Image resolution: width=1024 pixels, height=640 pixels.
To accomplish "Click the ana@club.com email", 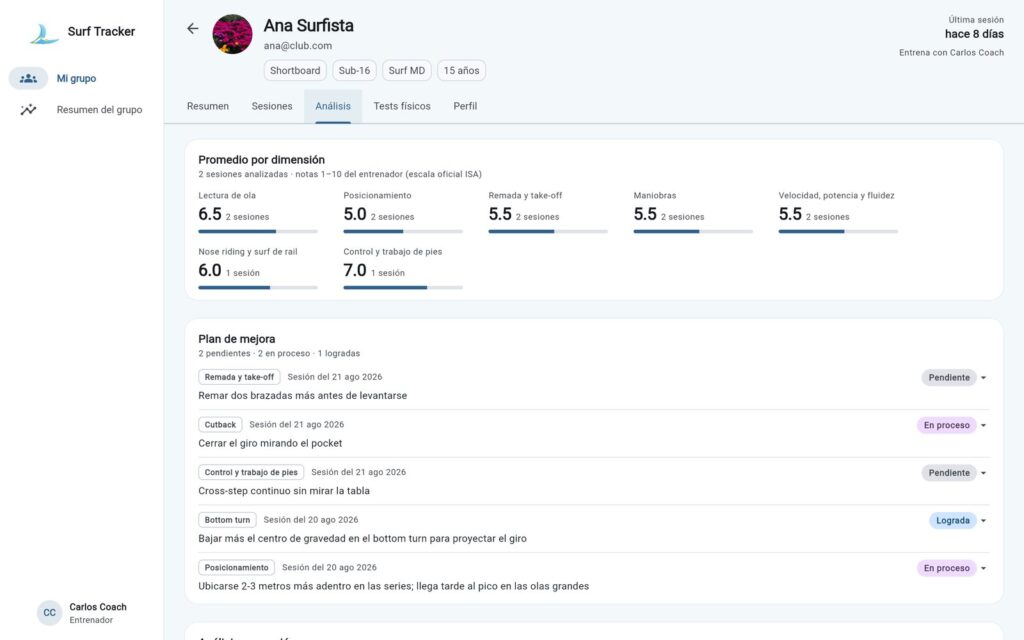I will 298,46.
